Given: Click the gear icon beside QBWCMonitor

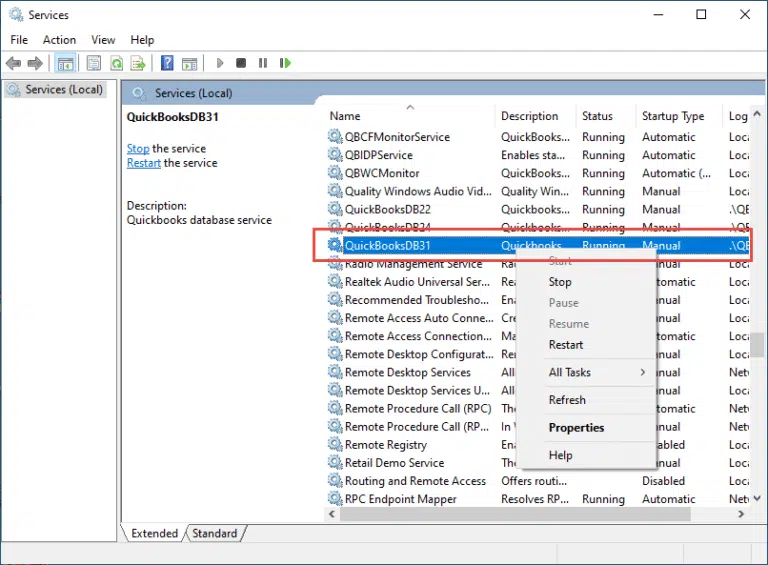Looking at the screenshot, I should pos(335,173).
